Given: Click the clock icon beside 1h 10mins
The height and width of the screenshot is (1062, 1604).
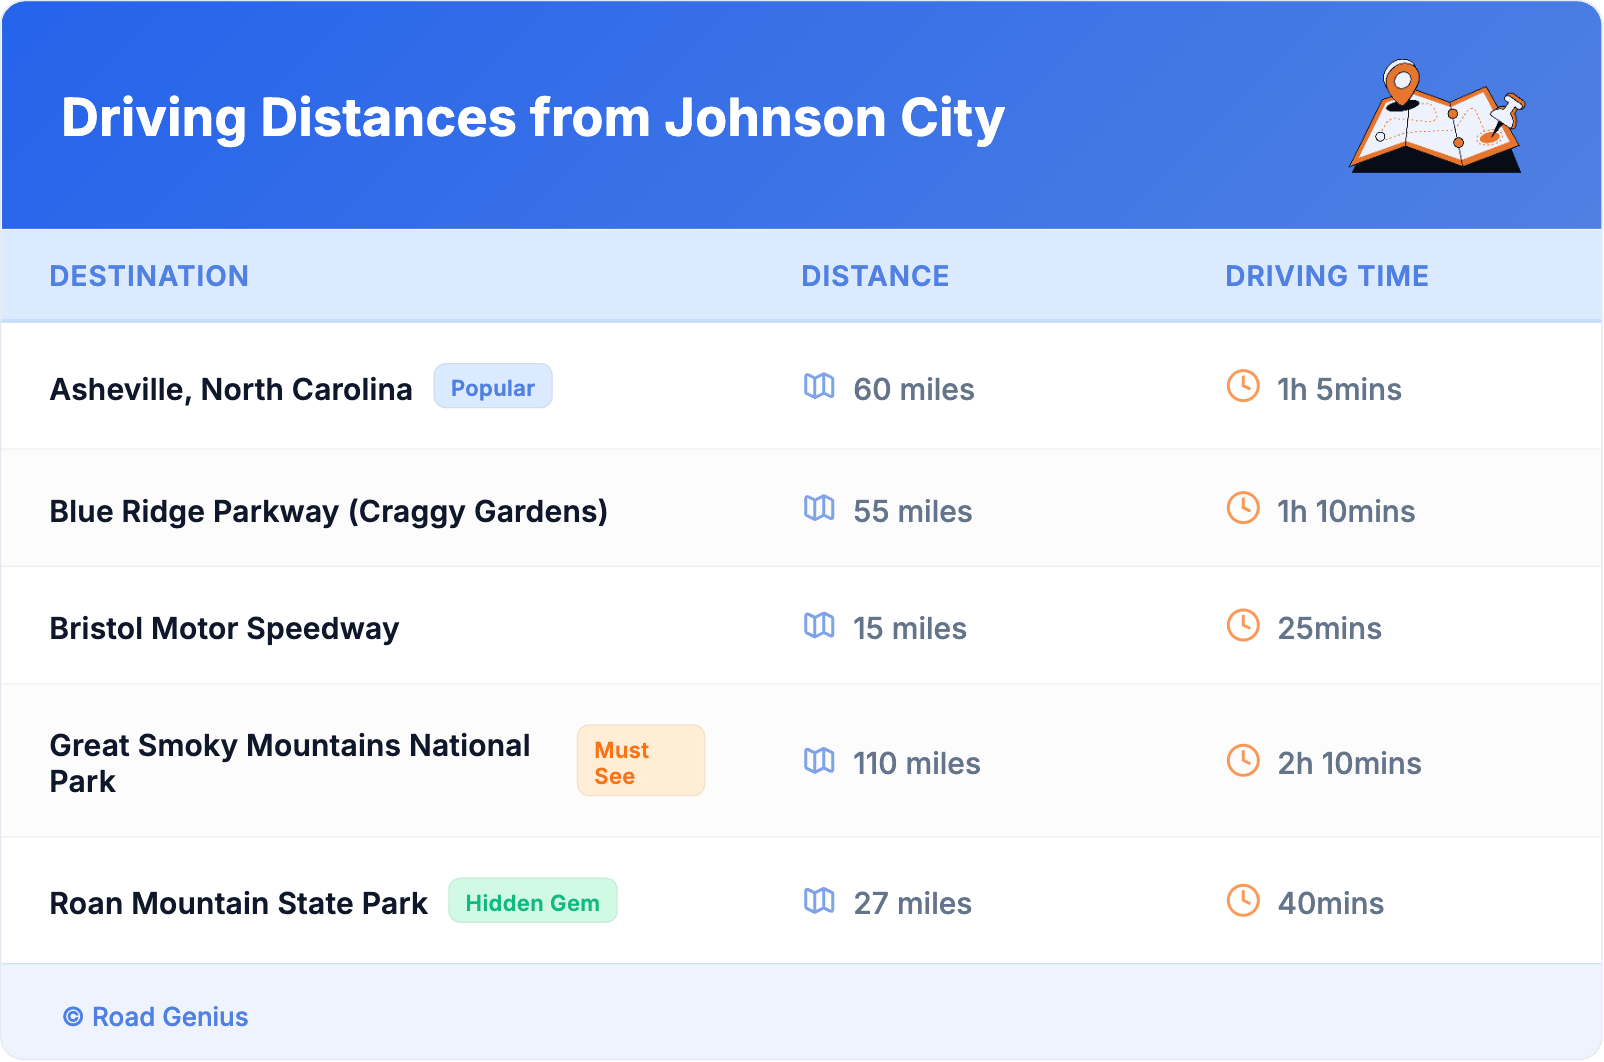Looking at the screenshot, I should coord(1243,509).
